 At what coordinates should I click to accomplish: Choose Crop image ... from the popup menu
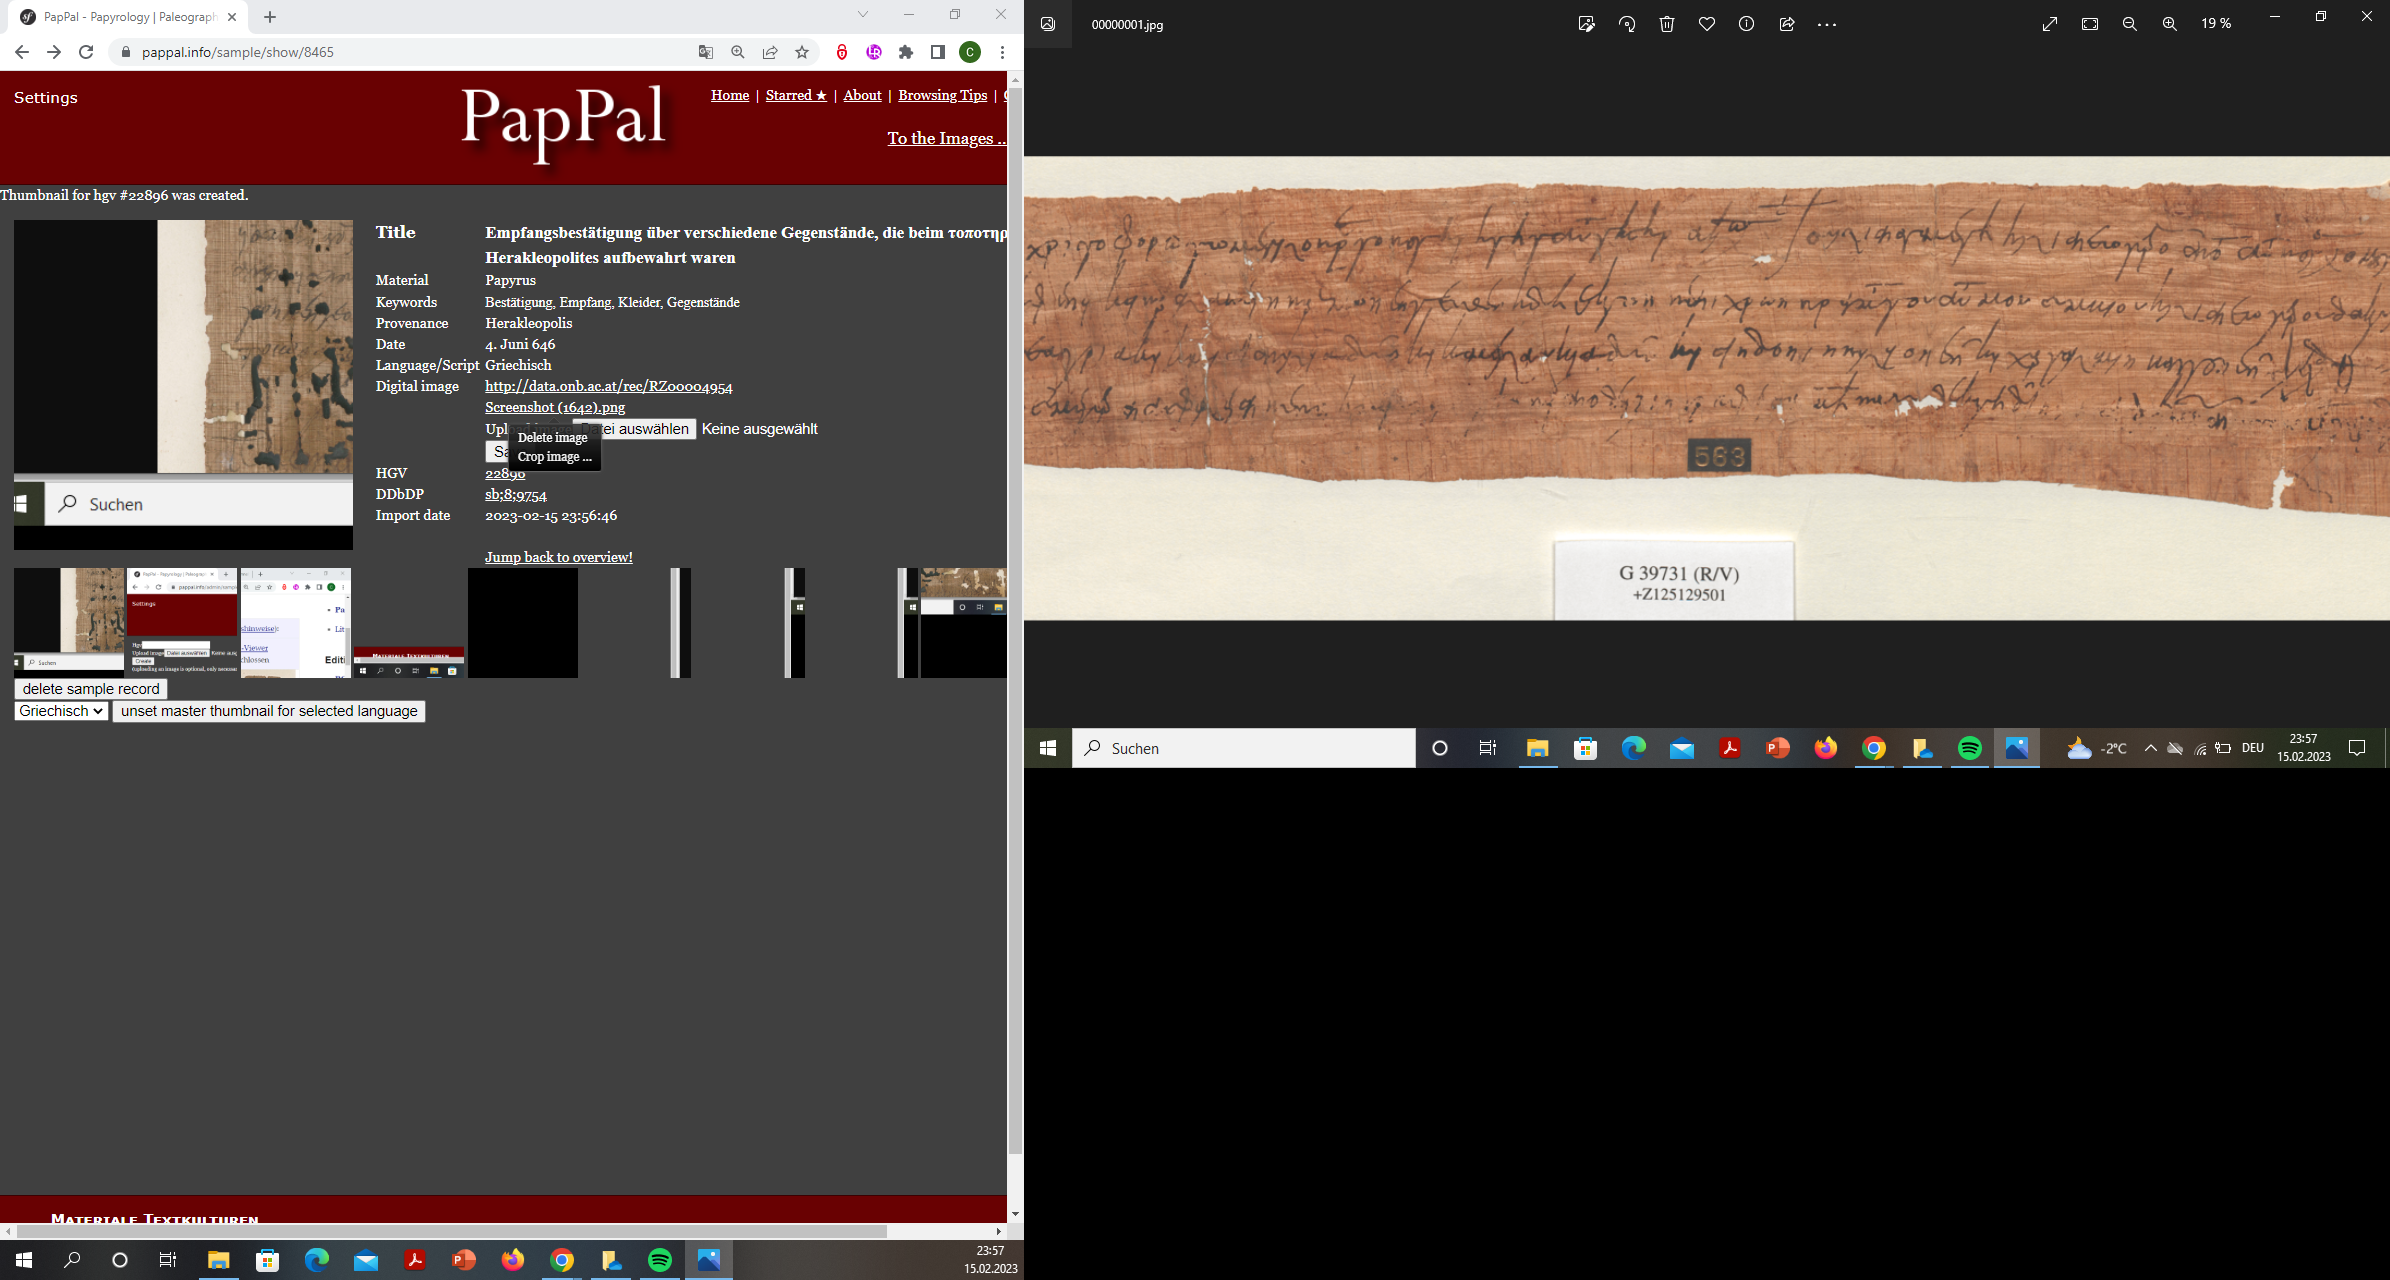pos(554,457)
